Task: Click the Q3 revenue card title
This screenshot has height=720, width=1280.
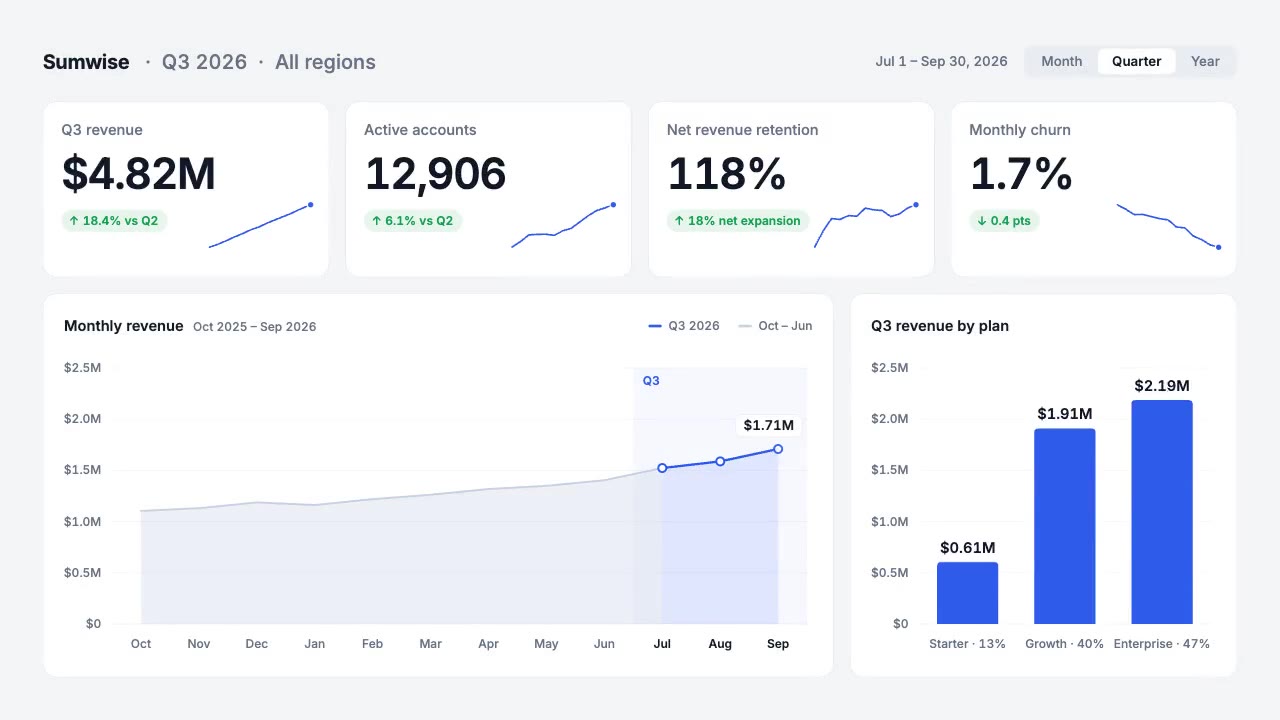Action: tap(102, 130)
